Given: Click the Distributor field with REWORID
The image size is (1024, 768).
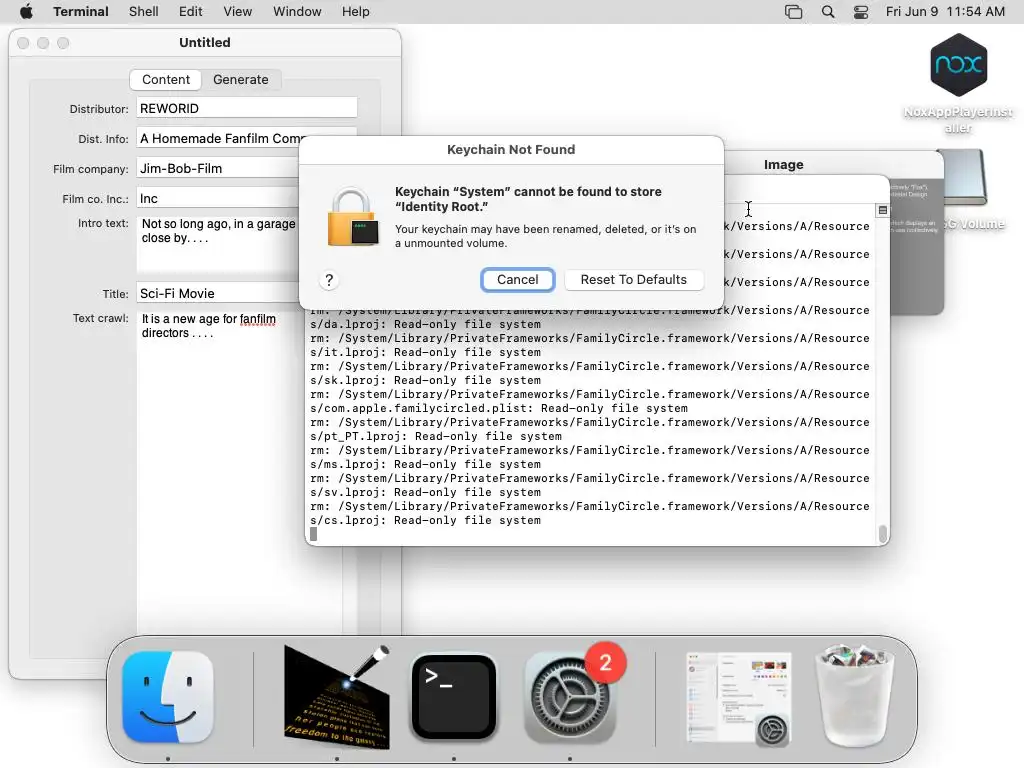Looking at the screenshot, I should (x=247, y=108).
